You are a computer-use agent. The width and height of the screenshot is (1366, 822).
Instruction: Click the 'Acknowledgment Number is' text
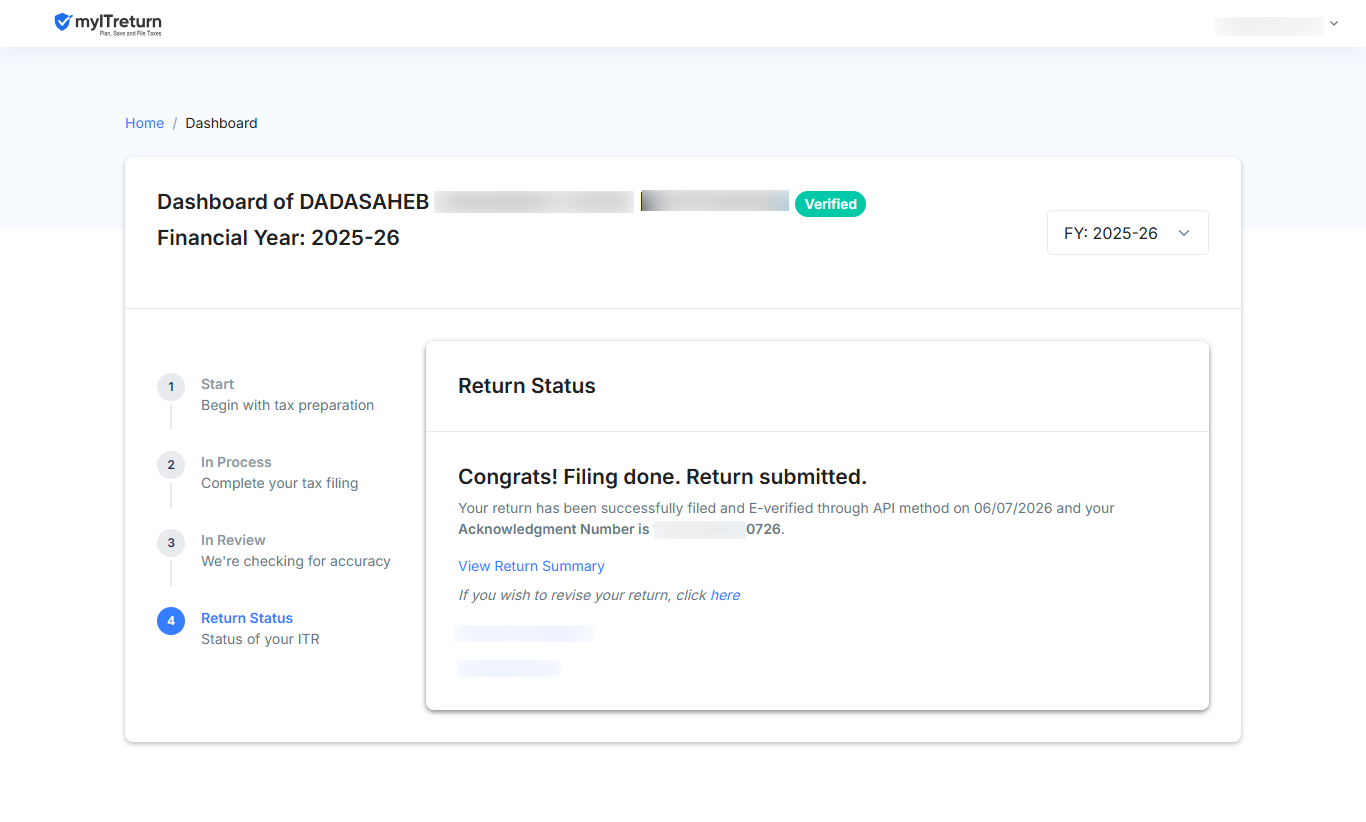[553, 529]
